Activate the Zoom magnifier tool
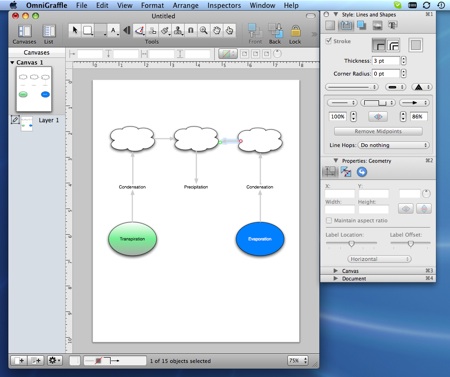The width and height of the screenshot is (450, 377). (204, 31)
